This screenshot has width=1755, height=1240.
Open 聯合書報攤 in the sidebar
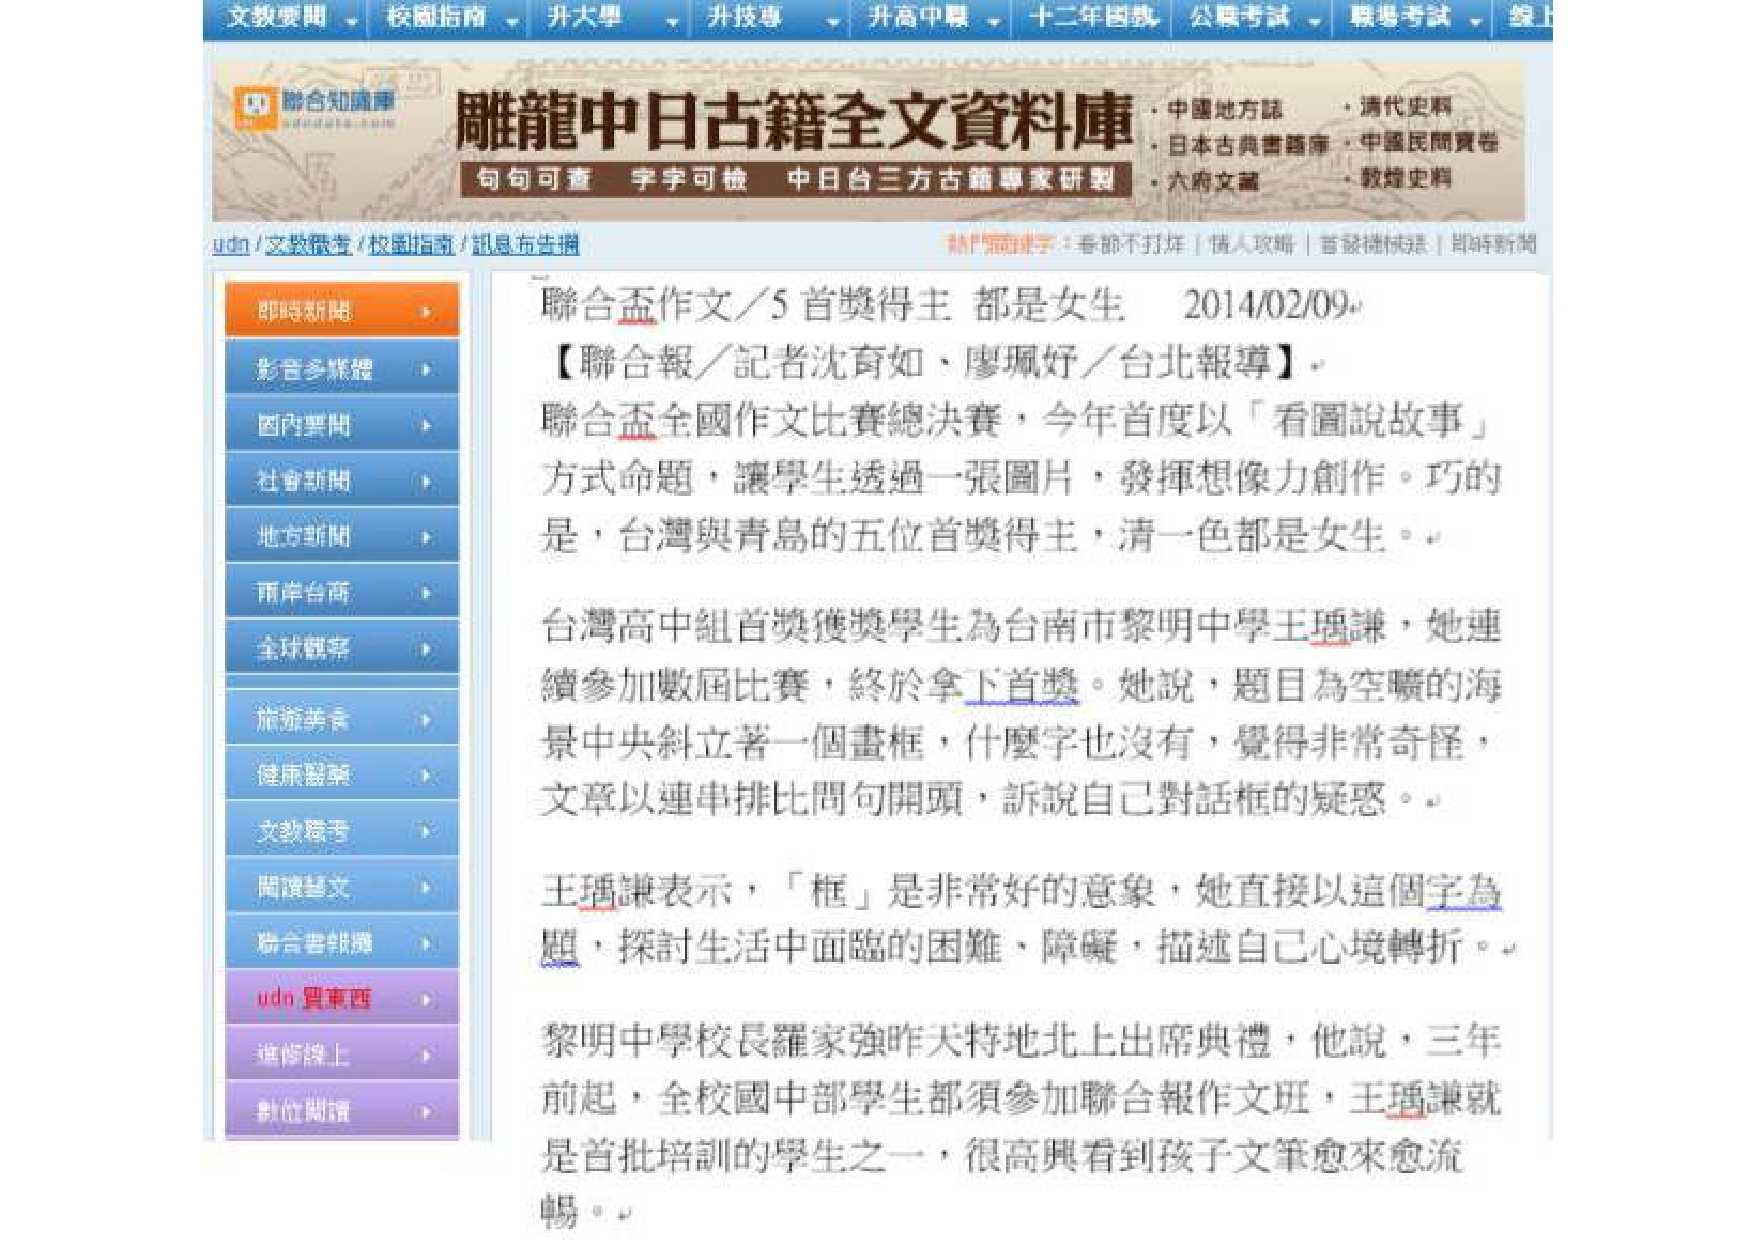coord(342,942)
